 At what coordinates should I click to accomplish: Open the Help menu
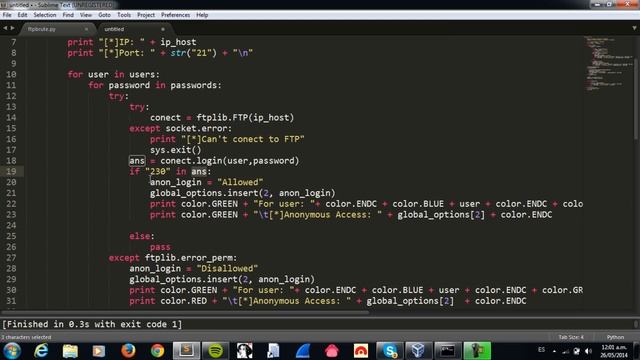[202, 15]
